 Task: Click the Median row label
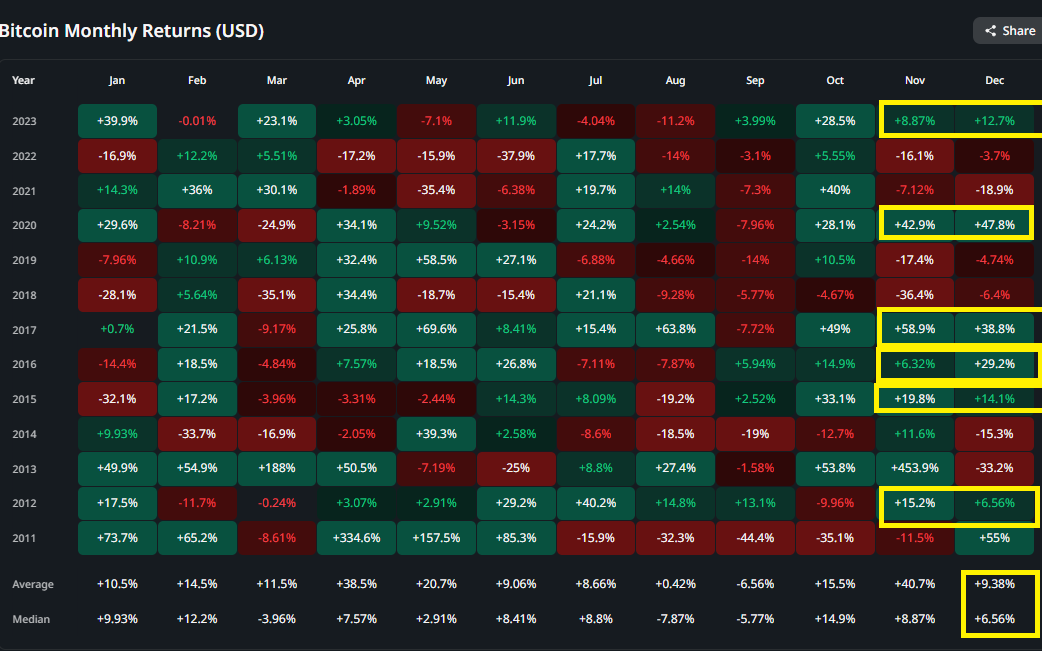31,619
